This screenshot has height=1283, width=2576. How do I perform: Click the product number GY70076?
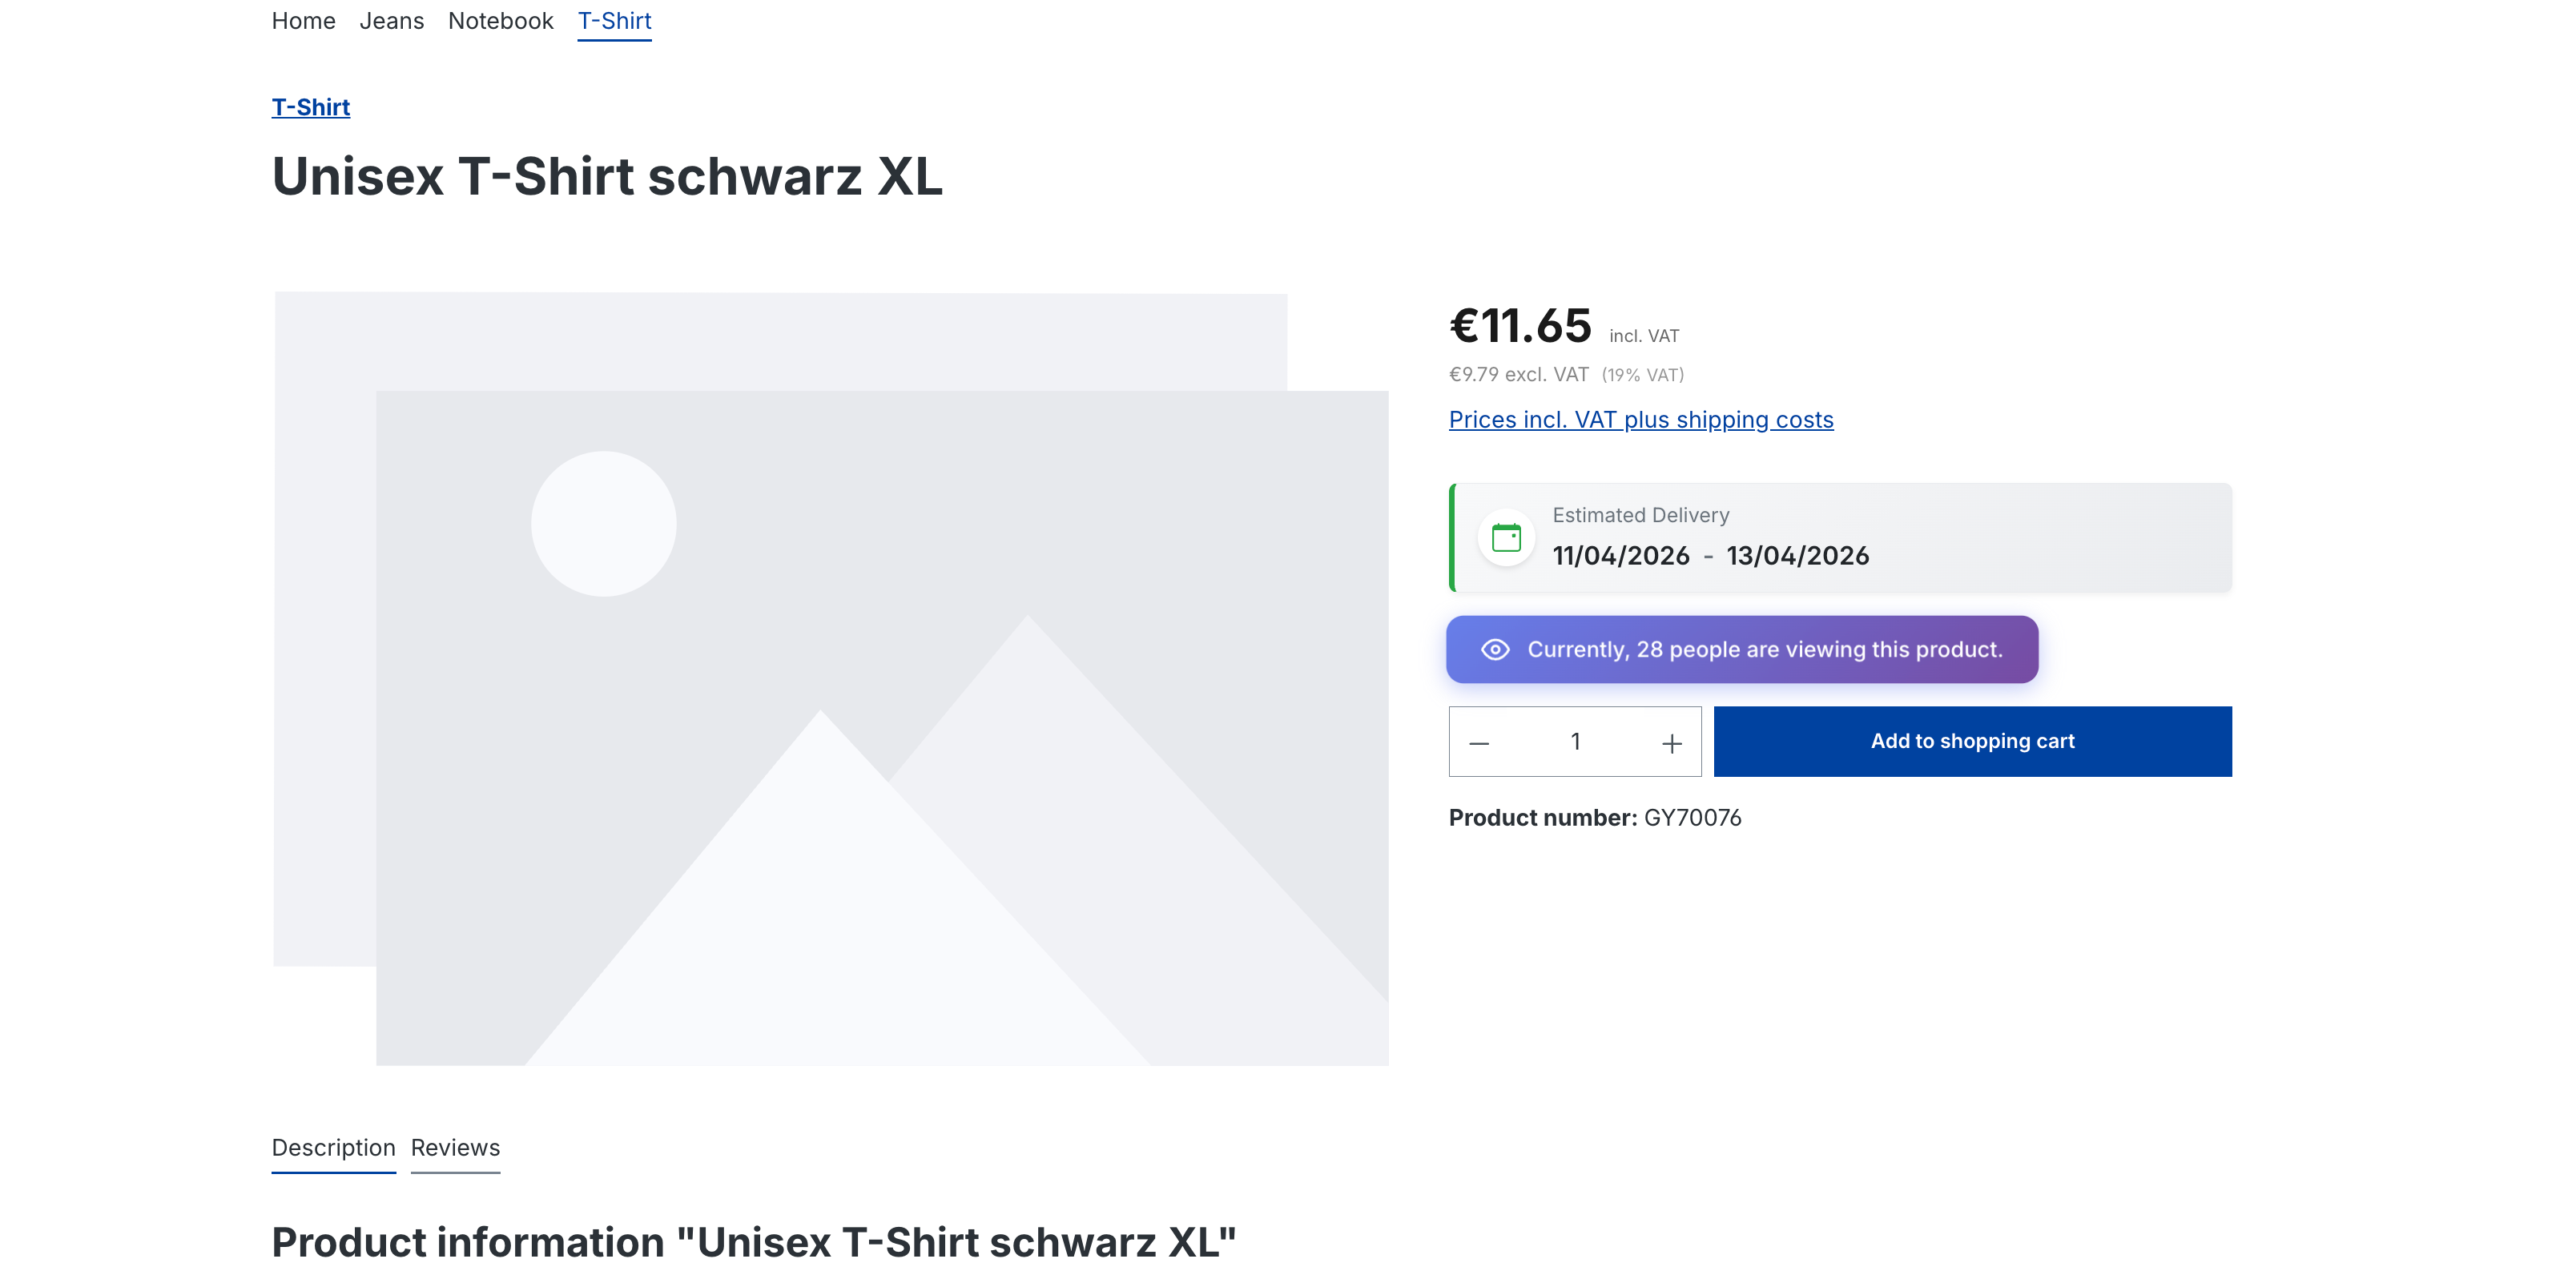[1692, 818]
